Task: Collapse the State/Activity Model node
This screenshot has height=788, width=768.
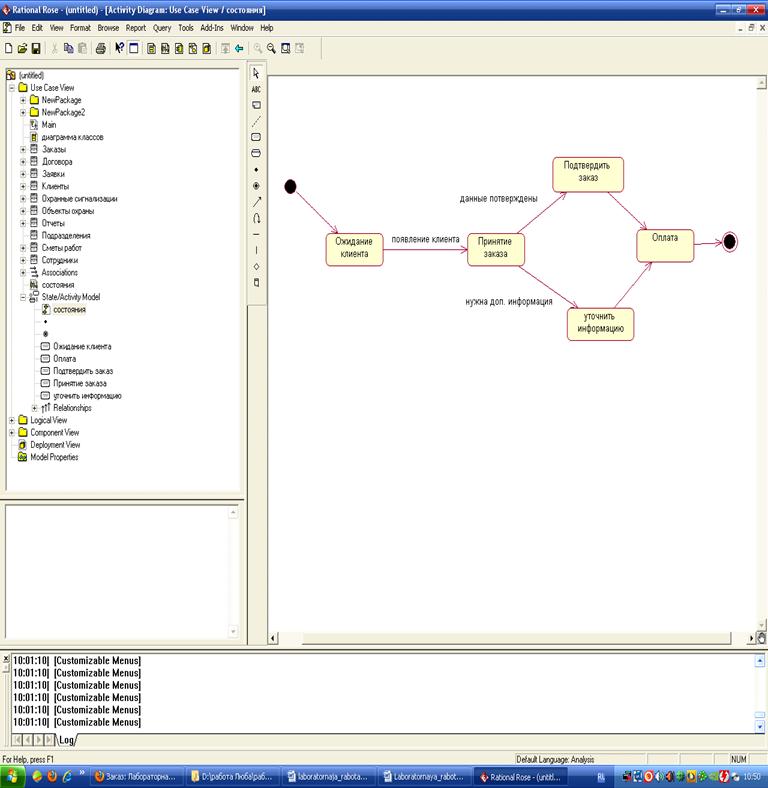Action: [x=23, y=297]
